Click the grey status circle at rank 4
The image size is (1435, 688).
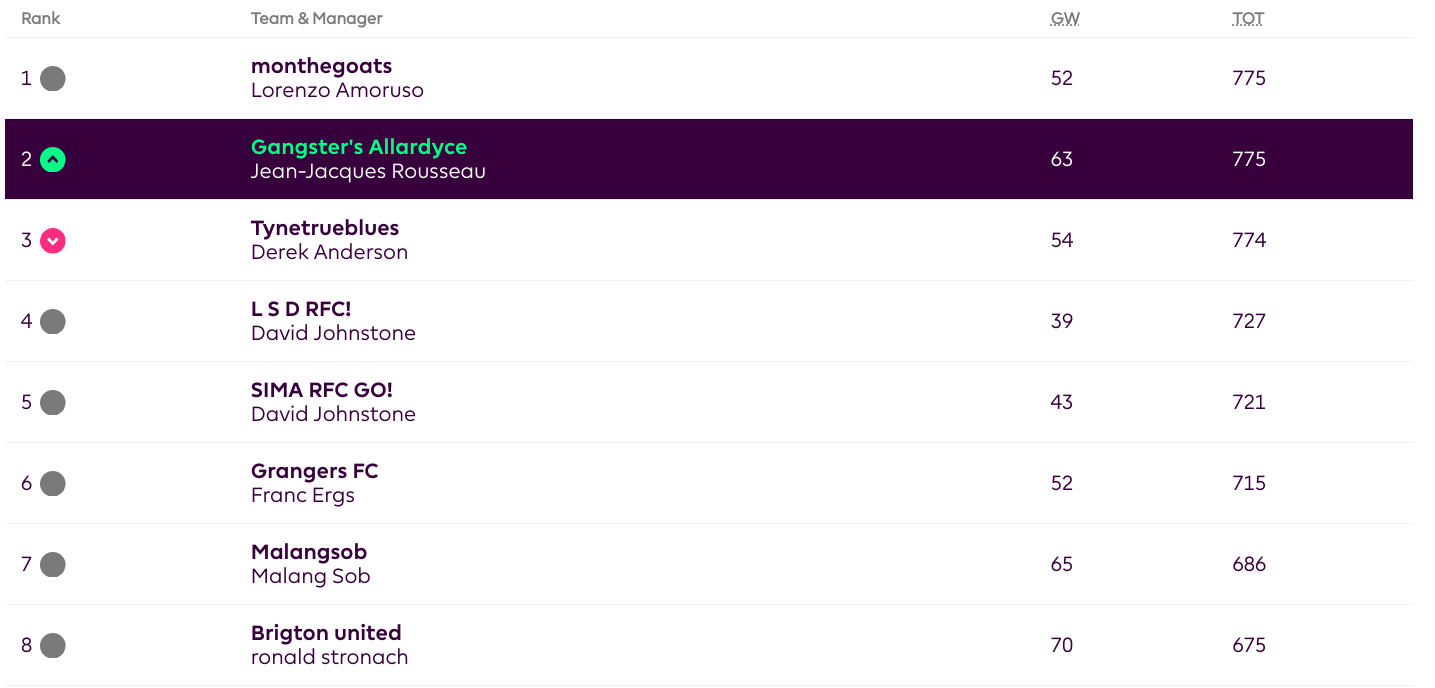(53, 321)
